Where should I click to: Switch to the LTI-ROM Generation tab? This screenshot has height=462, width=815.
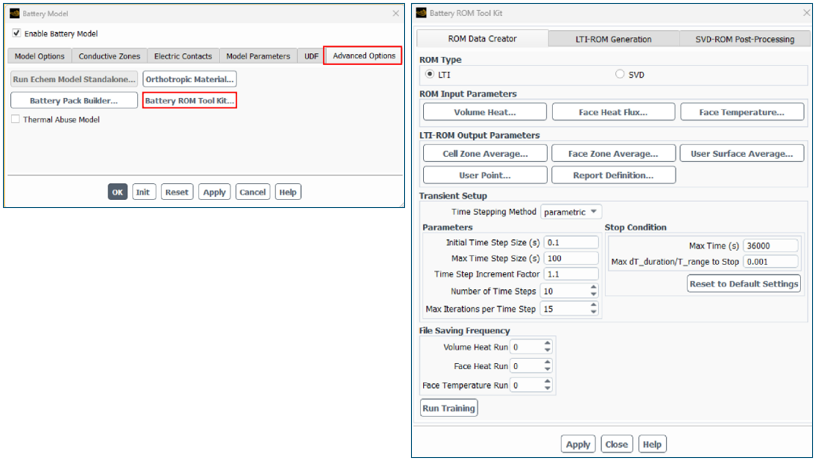pyautogui.click(x=613, y=39)
